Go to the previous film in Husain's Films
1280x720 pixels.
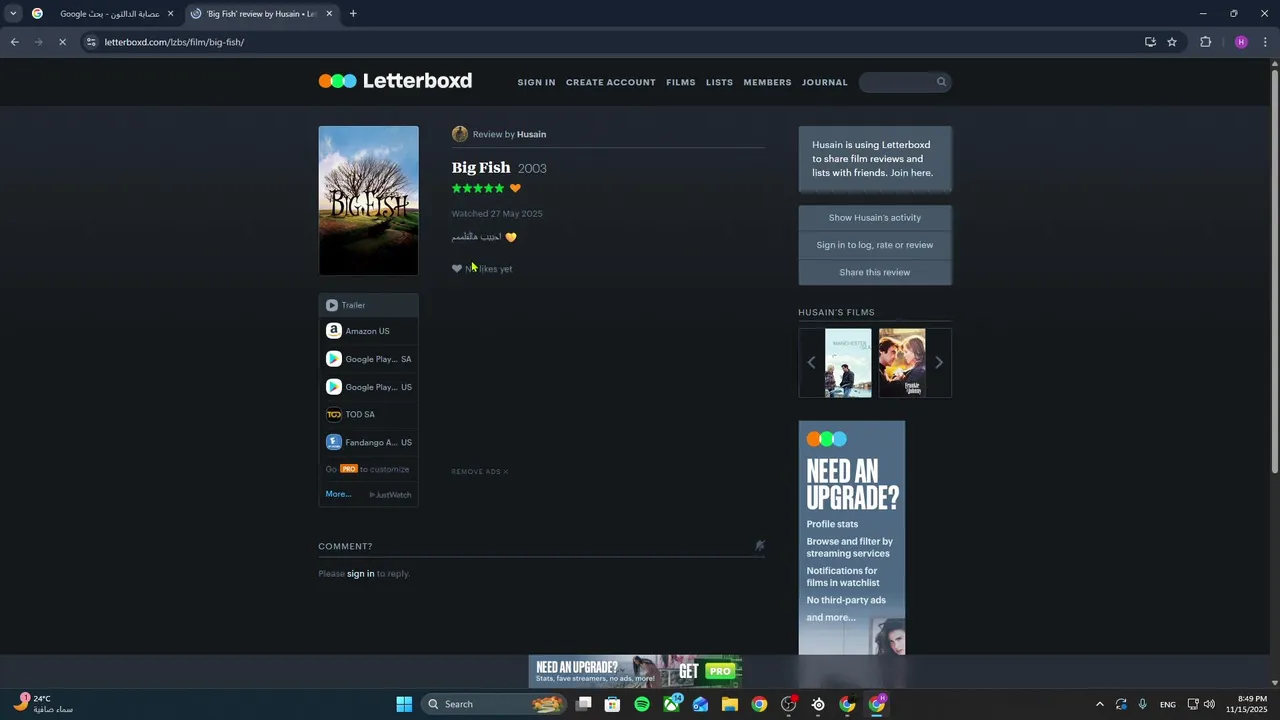tap(811, 362)
